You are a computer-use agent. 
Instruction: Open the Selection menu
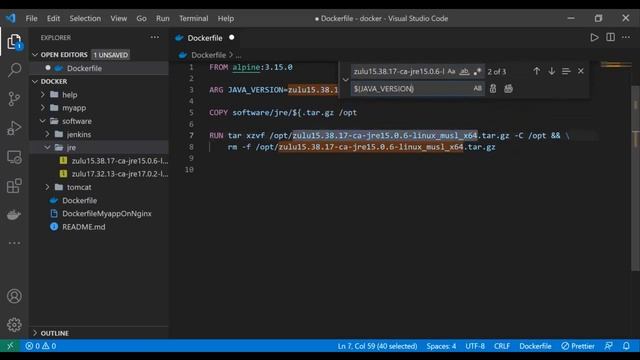click(x=85, y=18)
